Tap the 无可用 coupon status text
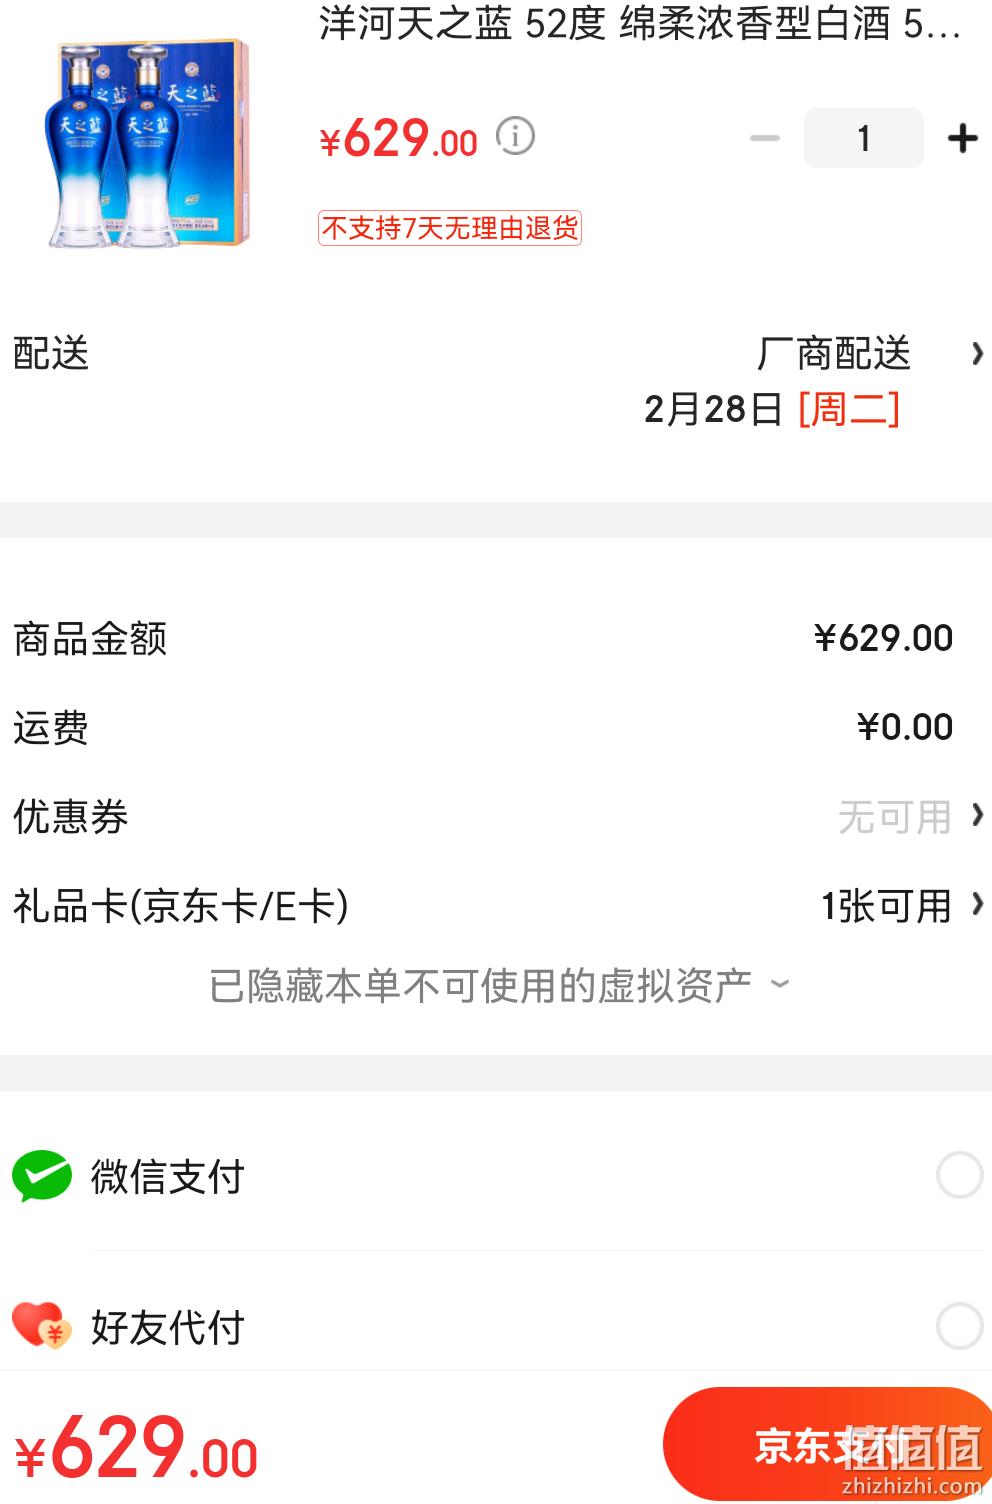 [x=895, y=817]
